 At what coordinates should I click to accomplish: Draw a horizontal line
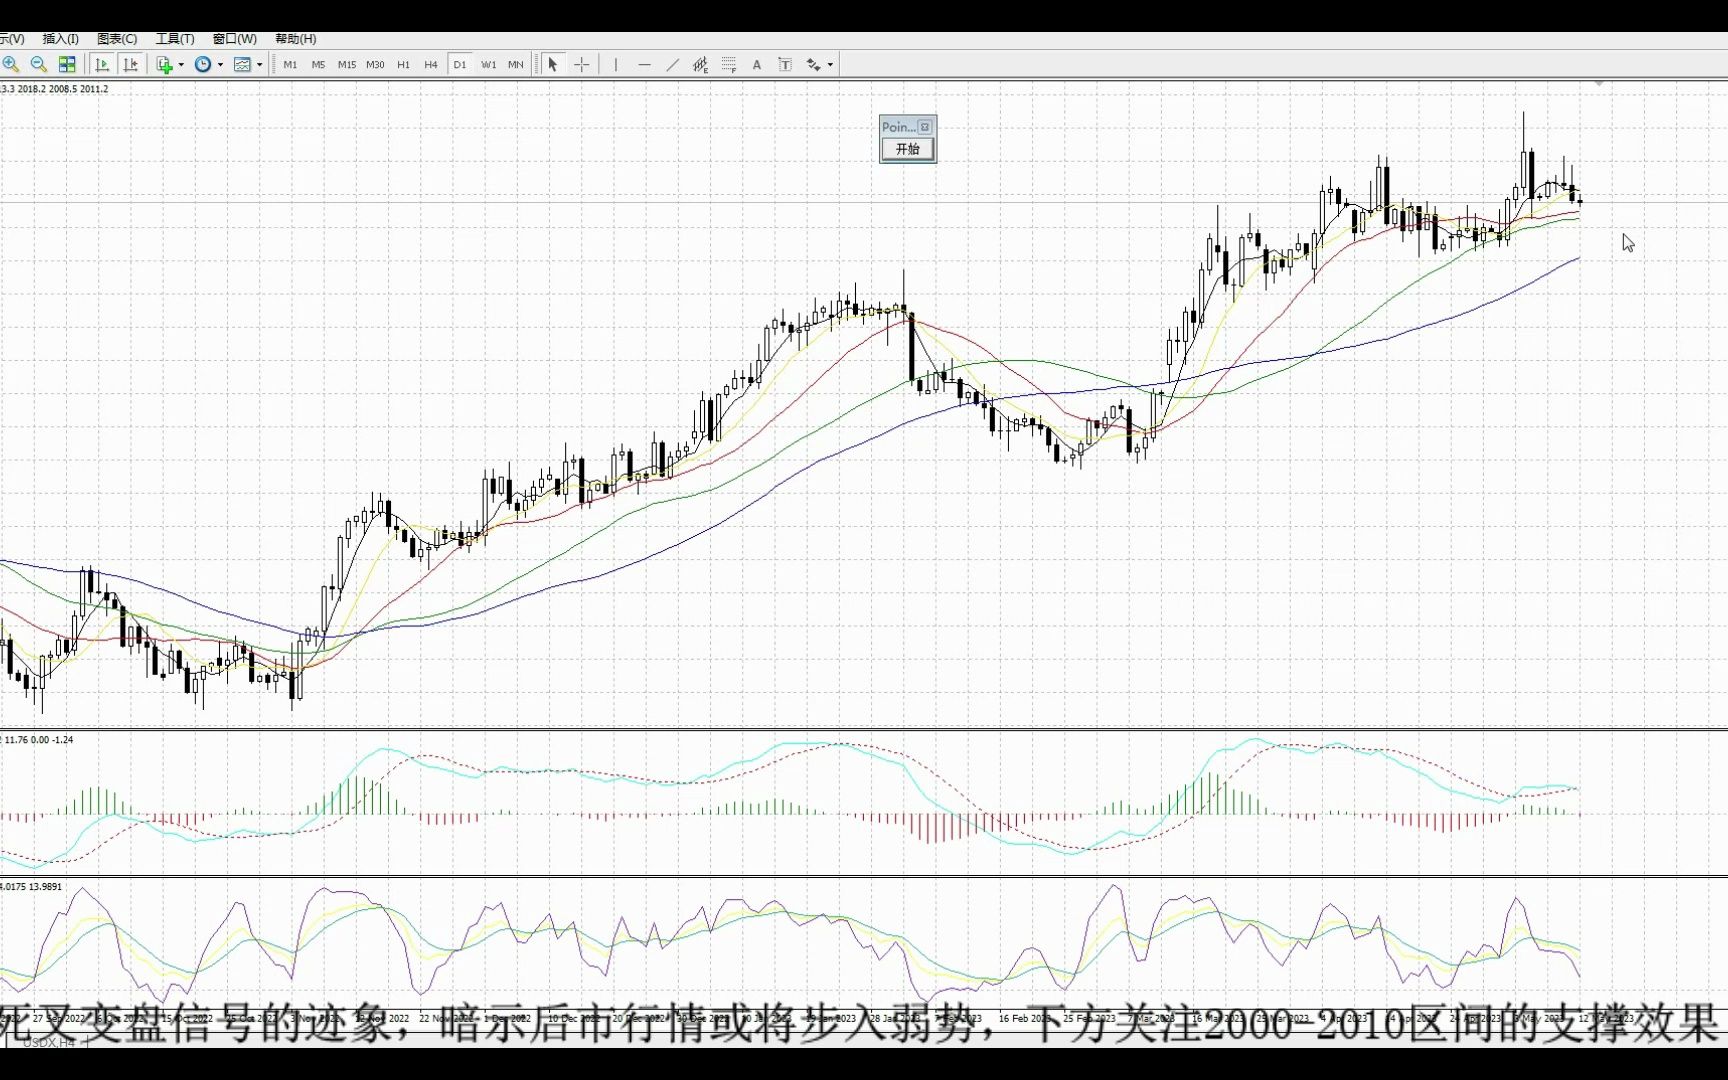pos(644,64)
